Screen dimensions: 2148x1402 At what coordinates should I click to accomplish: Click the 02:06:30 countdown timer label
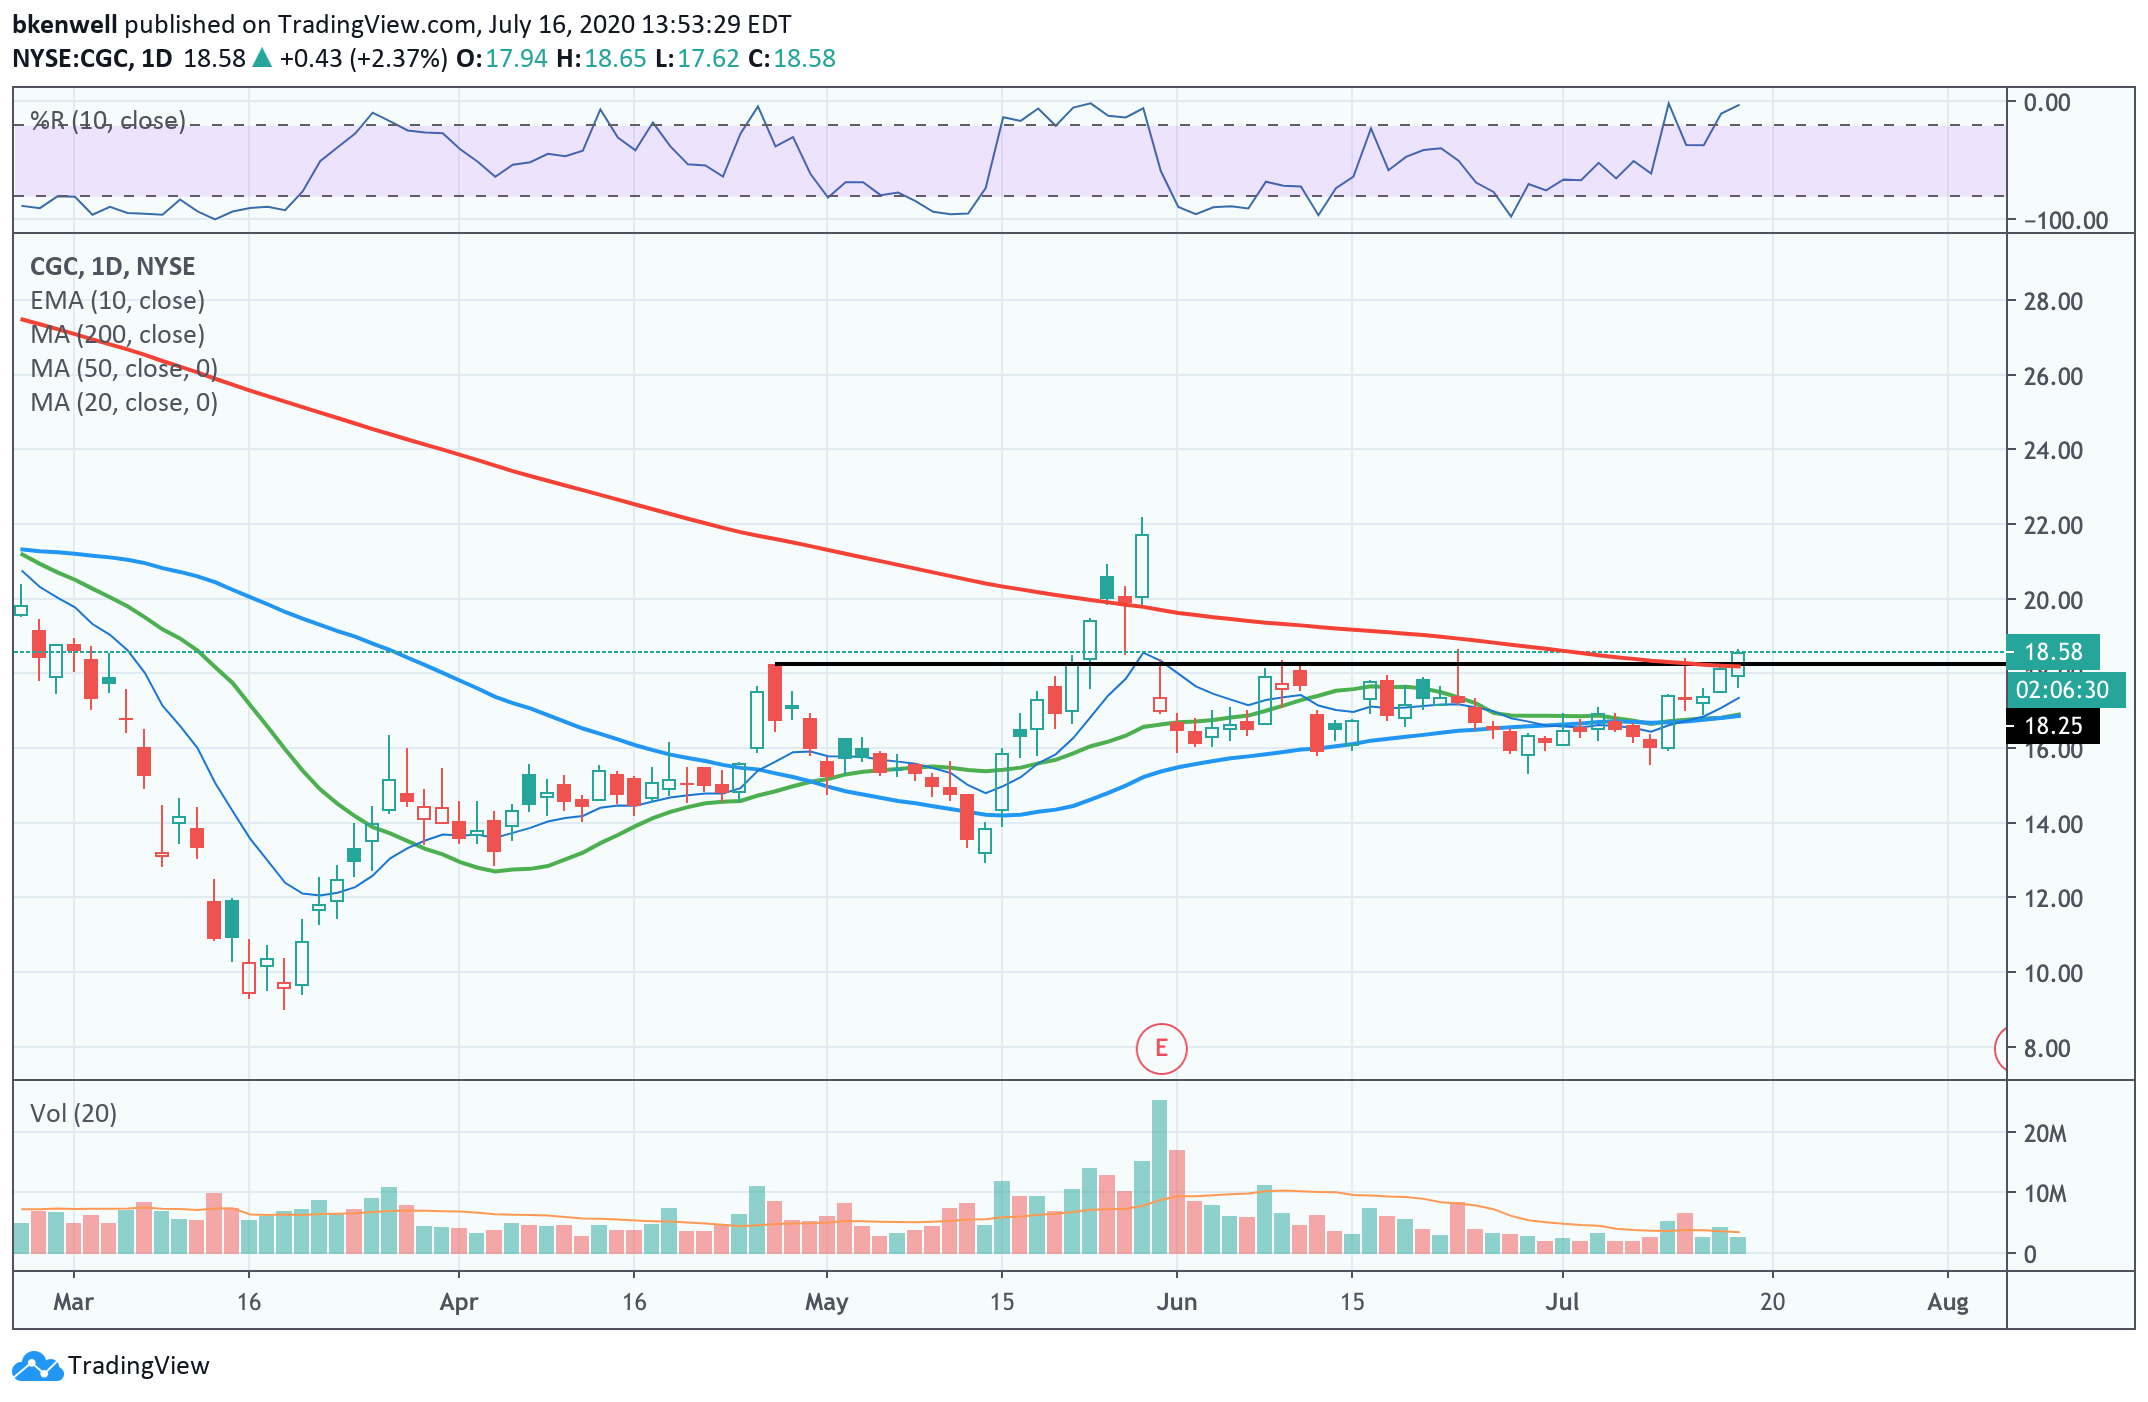pos(2061,689)
